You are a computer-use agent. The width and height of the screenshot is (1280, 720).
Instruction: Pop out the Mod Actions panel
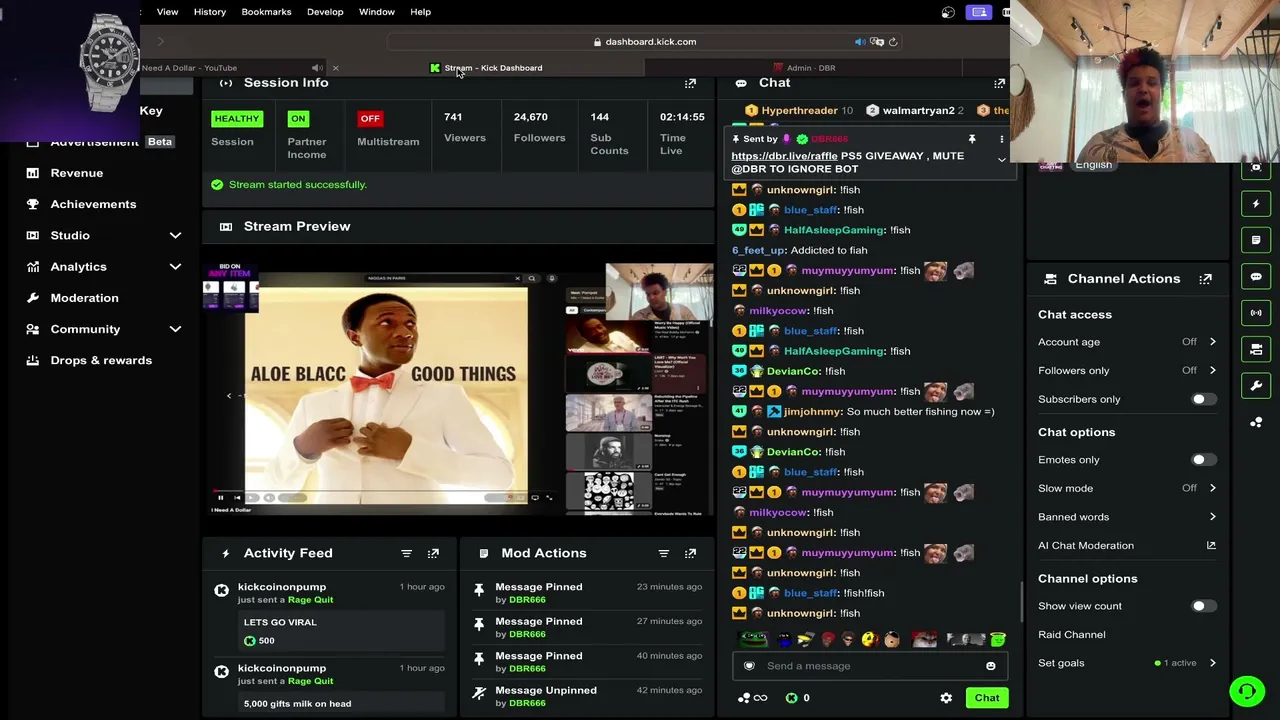point(690,553)
